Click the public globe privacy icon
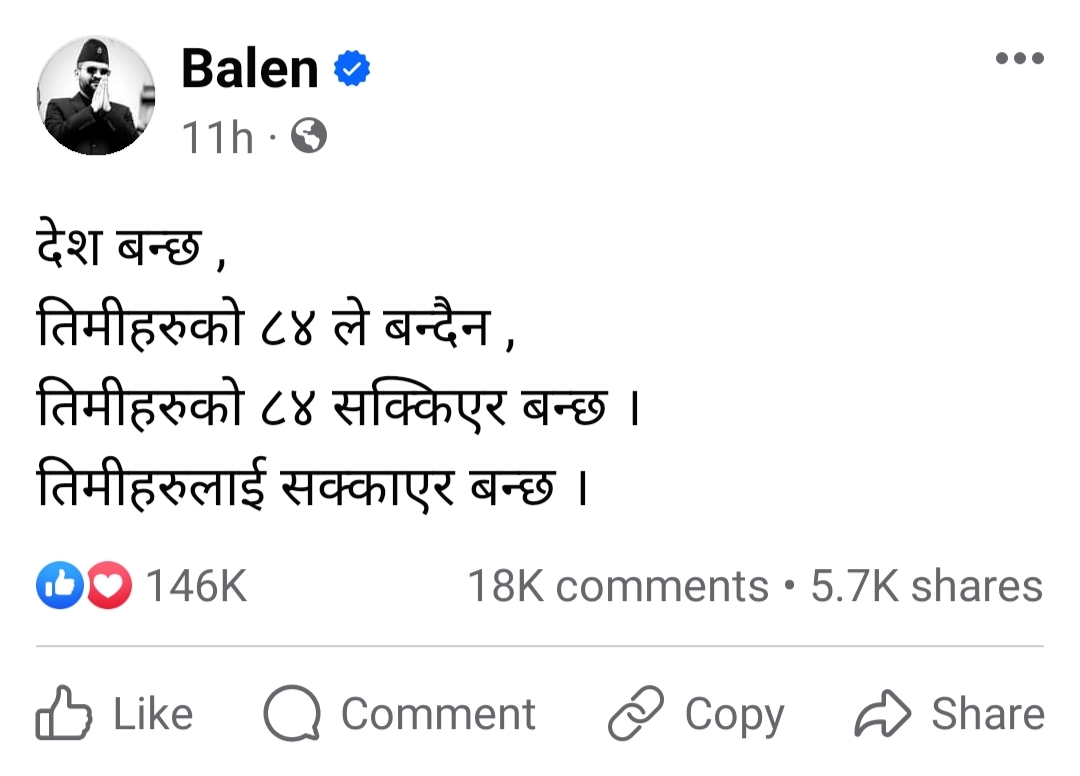1080x776 pixels. click(x=309, y=136)
